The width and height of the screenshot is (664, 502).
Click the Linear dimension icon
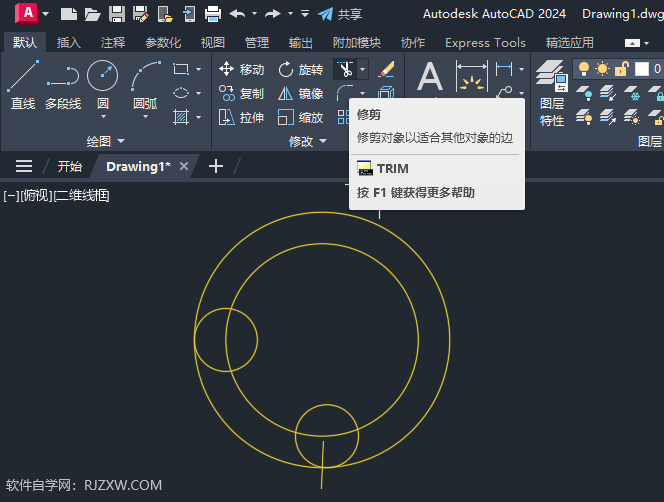[x=504, y=69]
